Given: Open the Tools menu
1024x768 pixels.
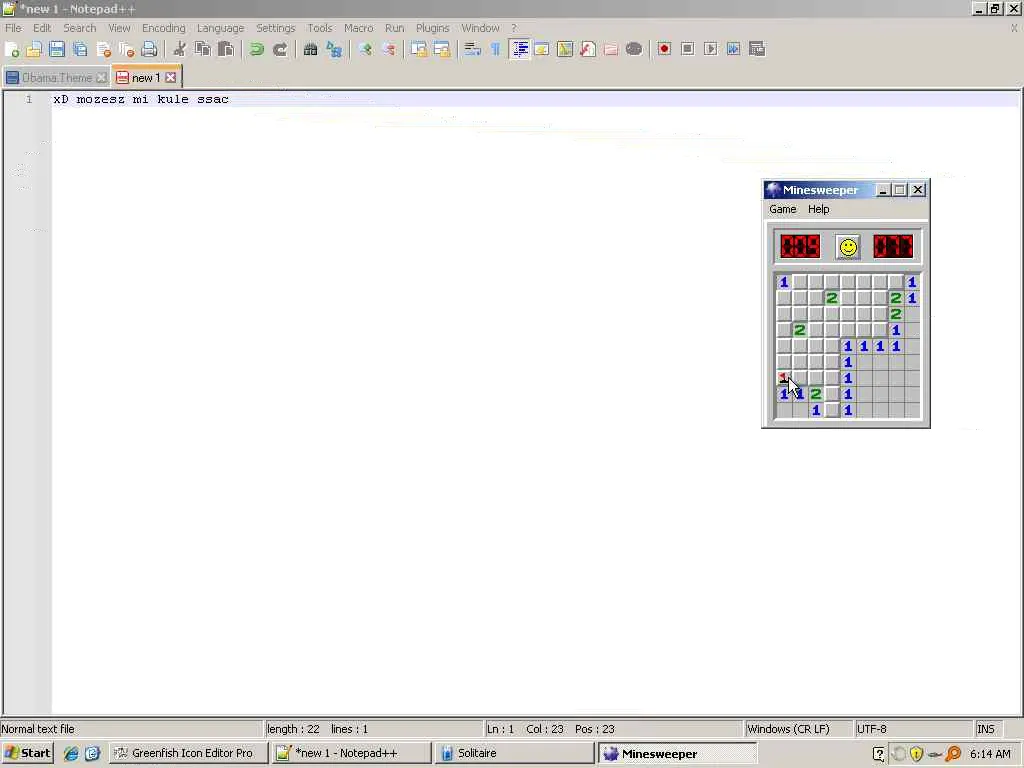Looking at the screenshot, I should pyautogui.click(x=320, y=28).
